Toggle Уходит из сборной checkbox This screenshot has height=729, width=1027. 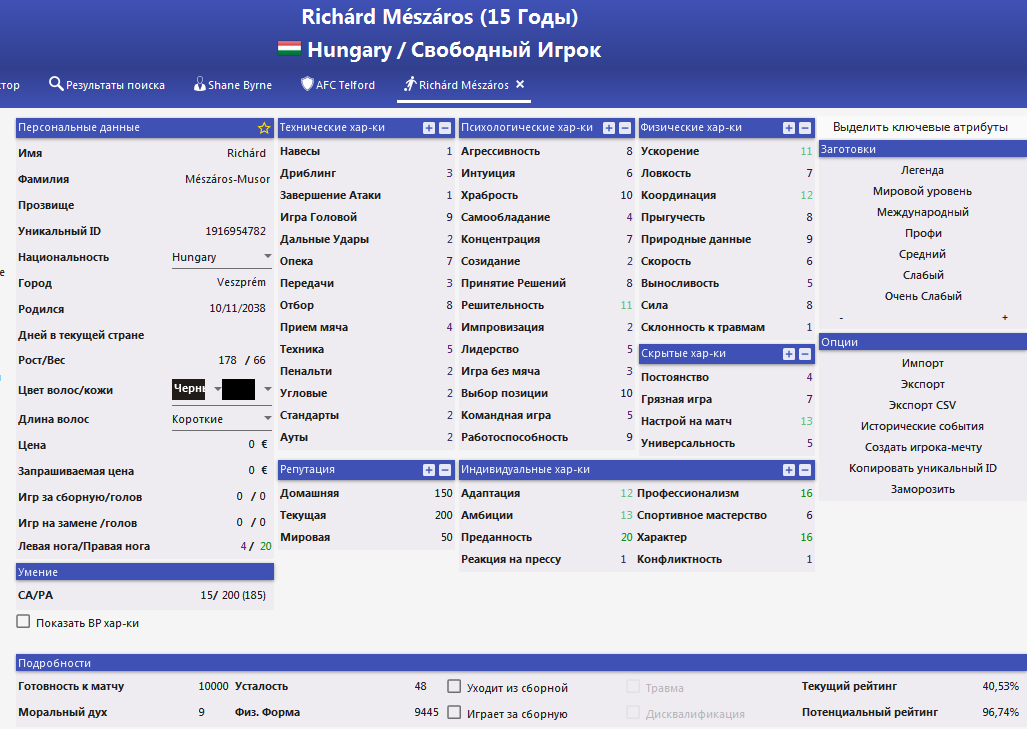pyautogui.click(x=454, y=686)
